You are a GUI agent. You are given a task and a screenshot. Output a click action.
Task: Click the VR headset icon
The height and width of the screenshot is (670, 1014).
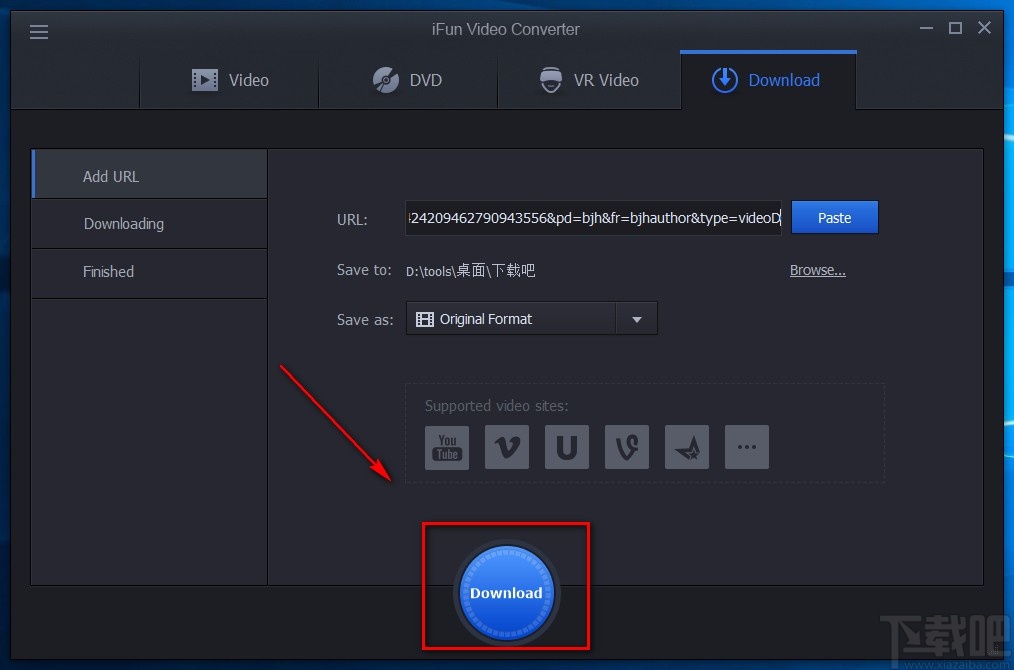(551, 80)
